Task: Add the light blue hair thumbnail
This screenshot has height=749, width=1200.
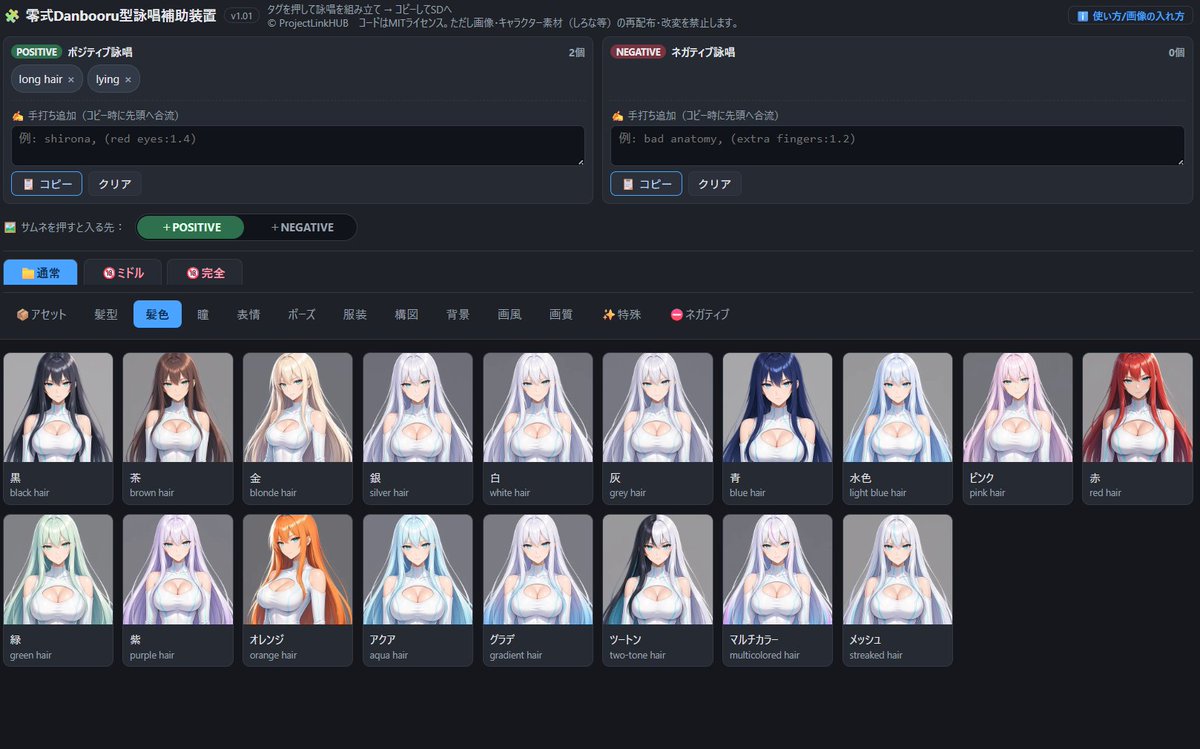Action: (x=898, y=428)
